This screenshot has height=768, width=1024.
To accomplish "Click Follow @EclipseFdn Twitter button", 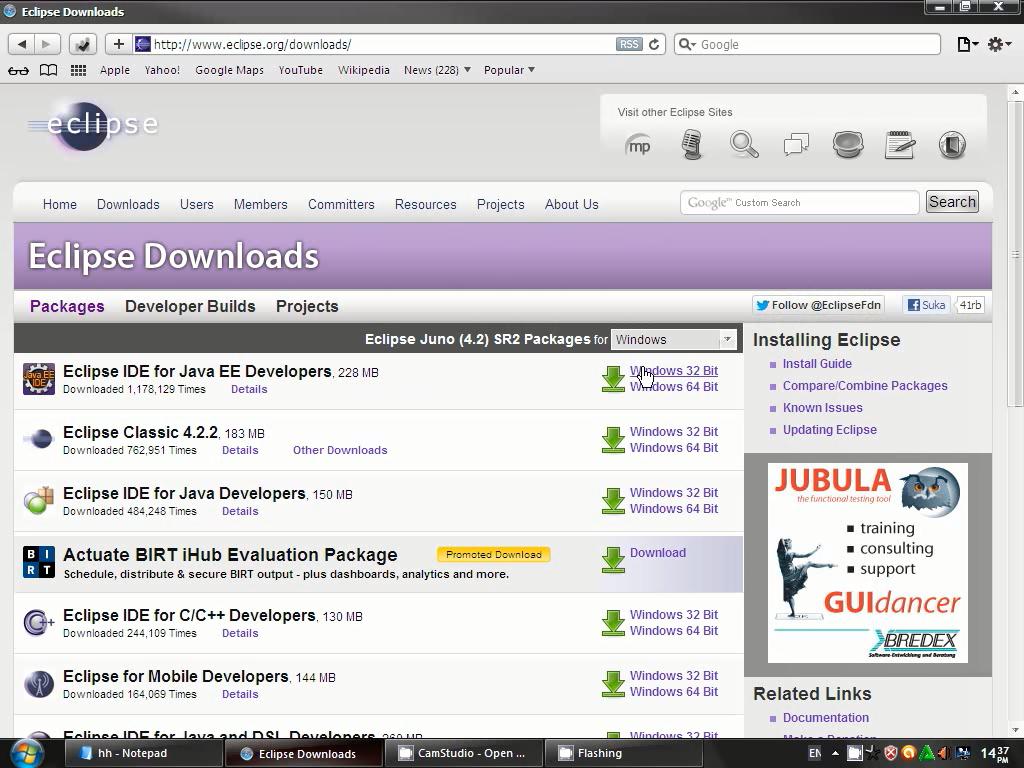I will coord(818,305).
